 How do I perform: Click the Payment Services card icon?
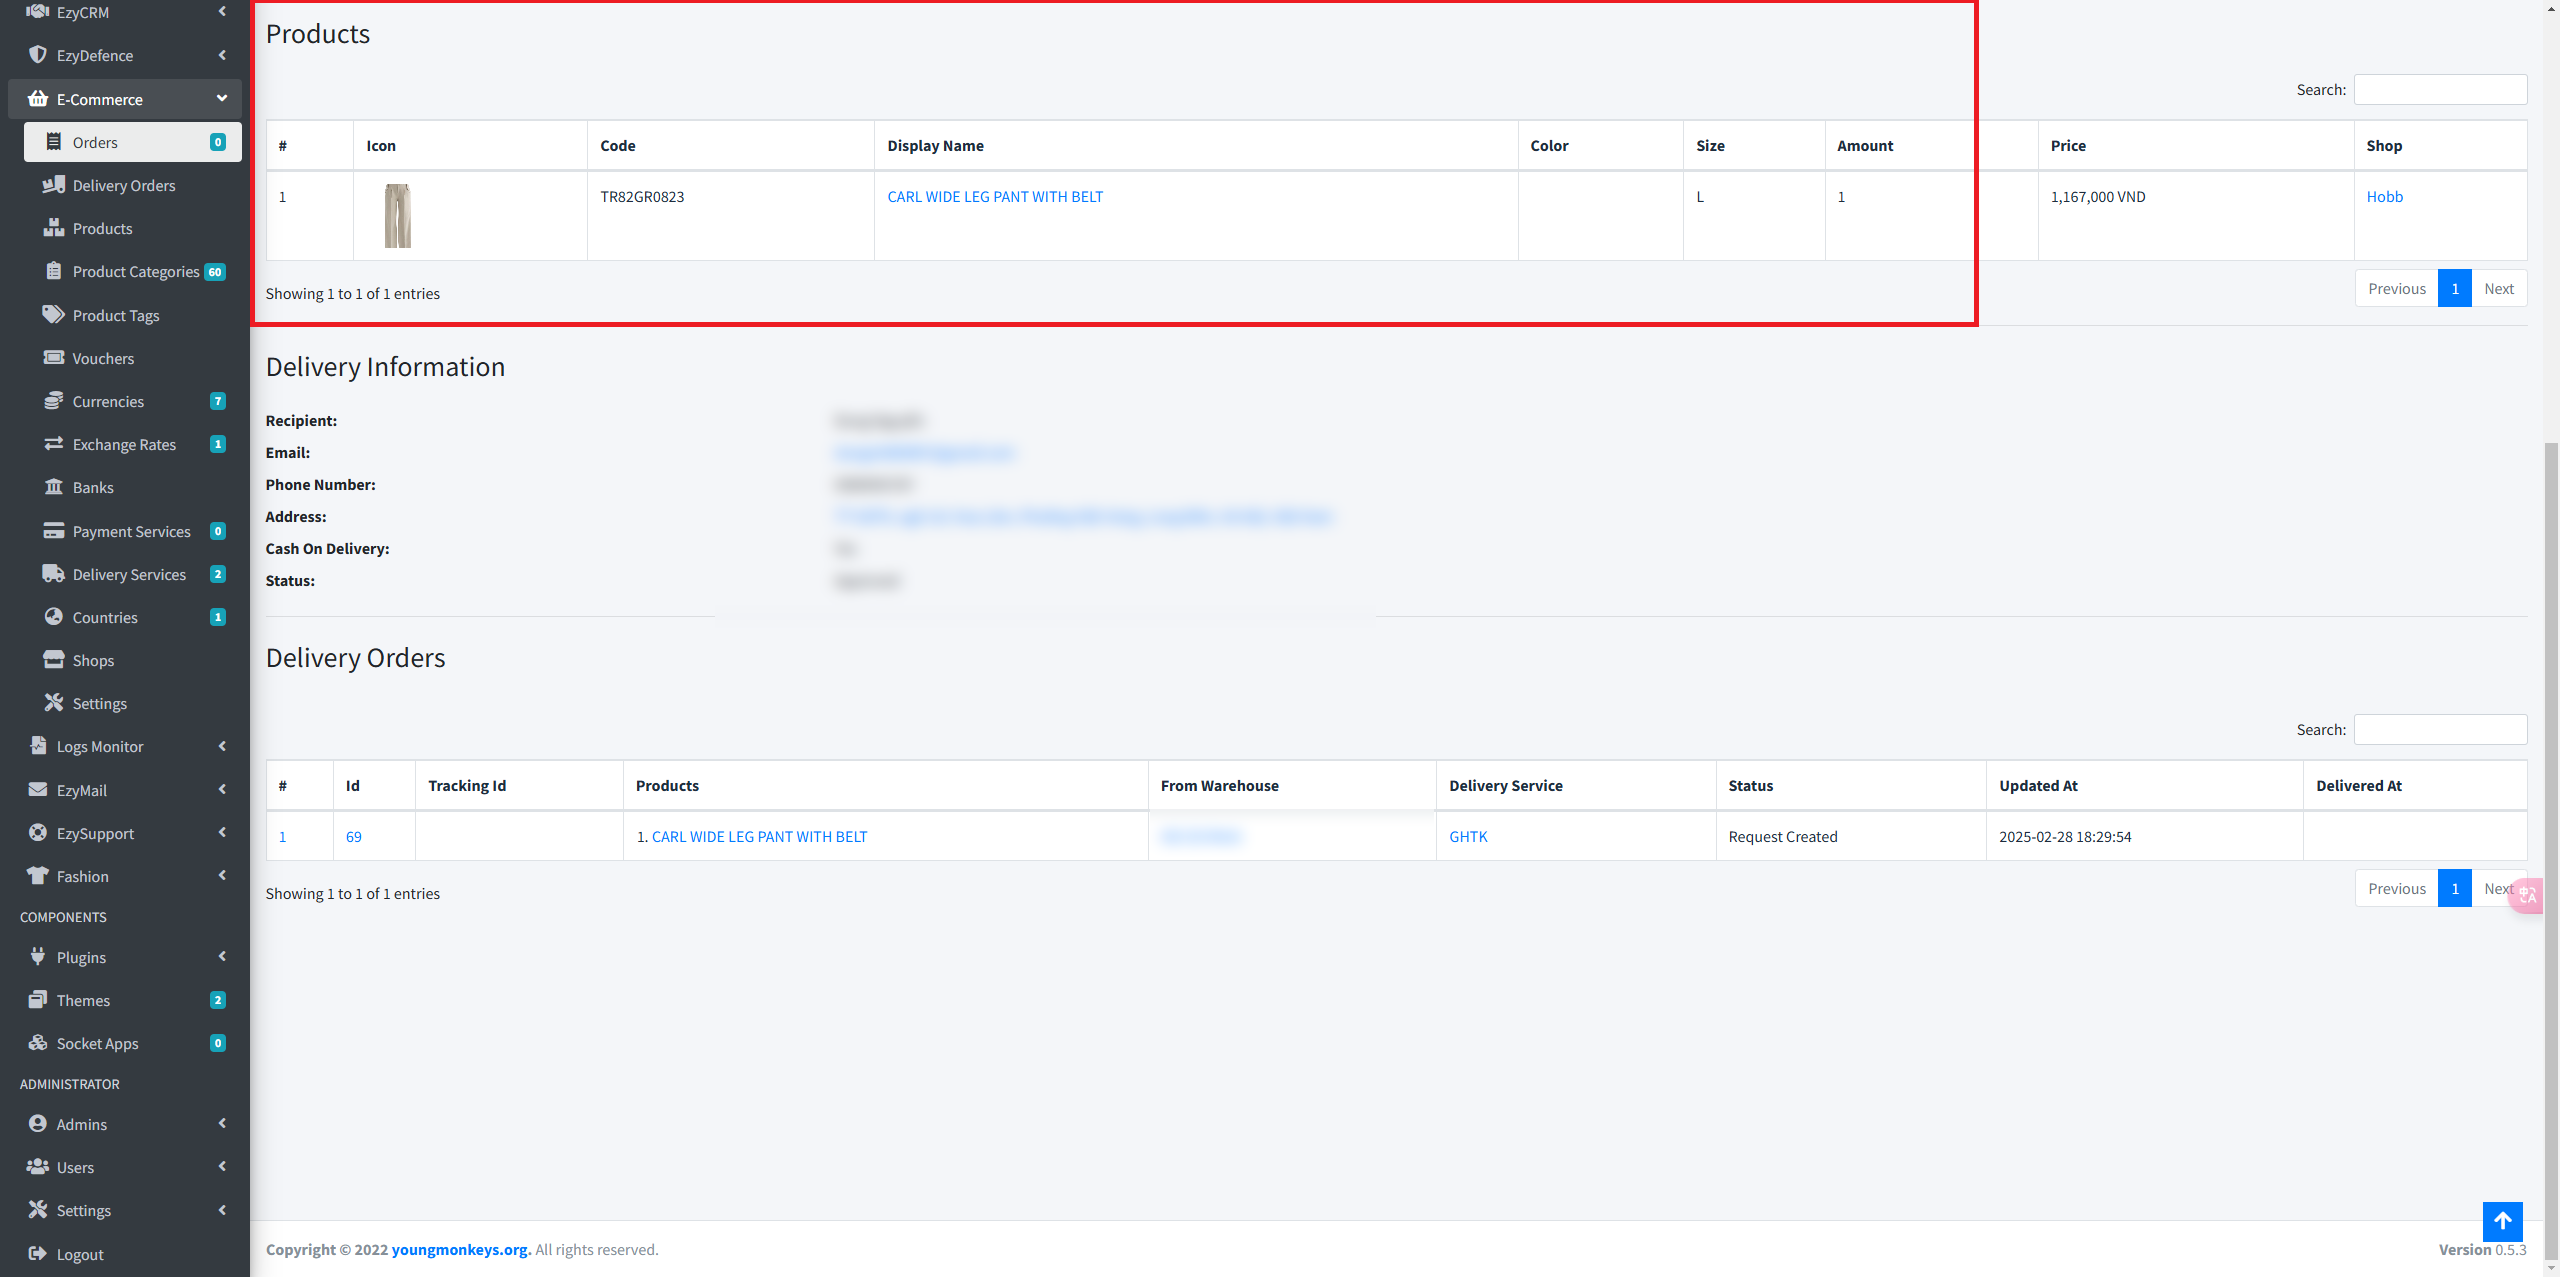[54, 531]
